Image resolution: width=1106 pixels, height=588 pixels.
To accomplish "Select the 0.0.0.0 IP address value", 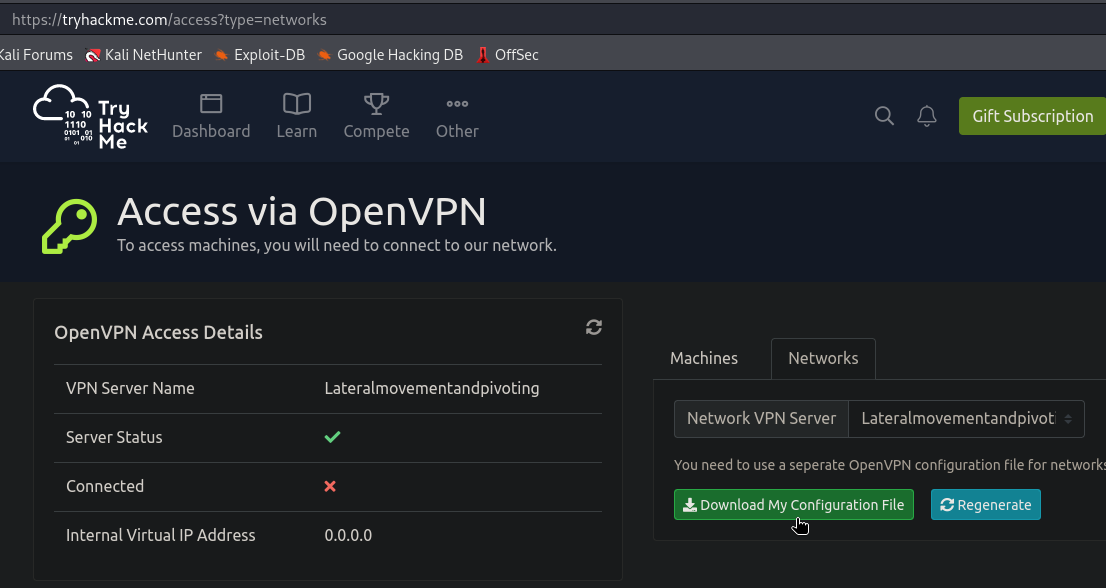I will point(348,535).
